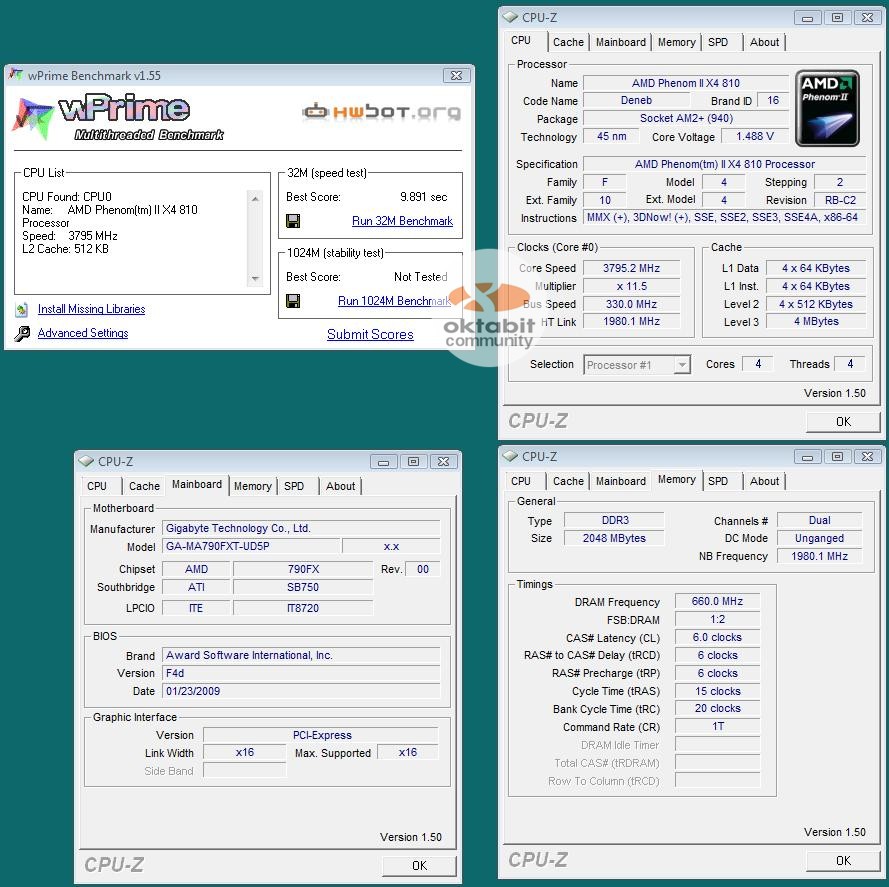Click save icon beside Run 32M Benchmark
The image size is (889, 887).
pyautogui.click(x=293, y=221)
